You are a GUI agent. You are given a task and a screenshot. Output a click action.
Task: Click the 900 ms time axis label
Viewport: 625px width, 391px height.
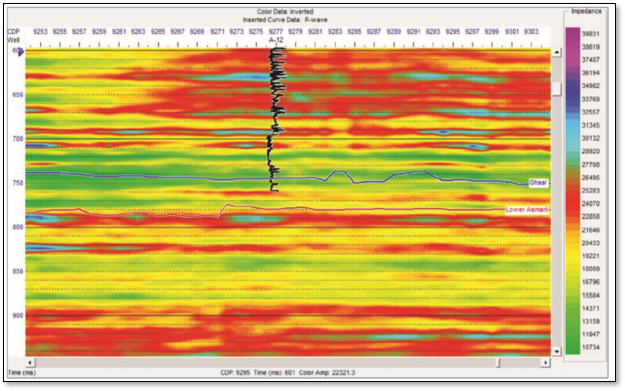18,315
